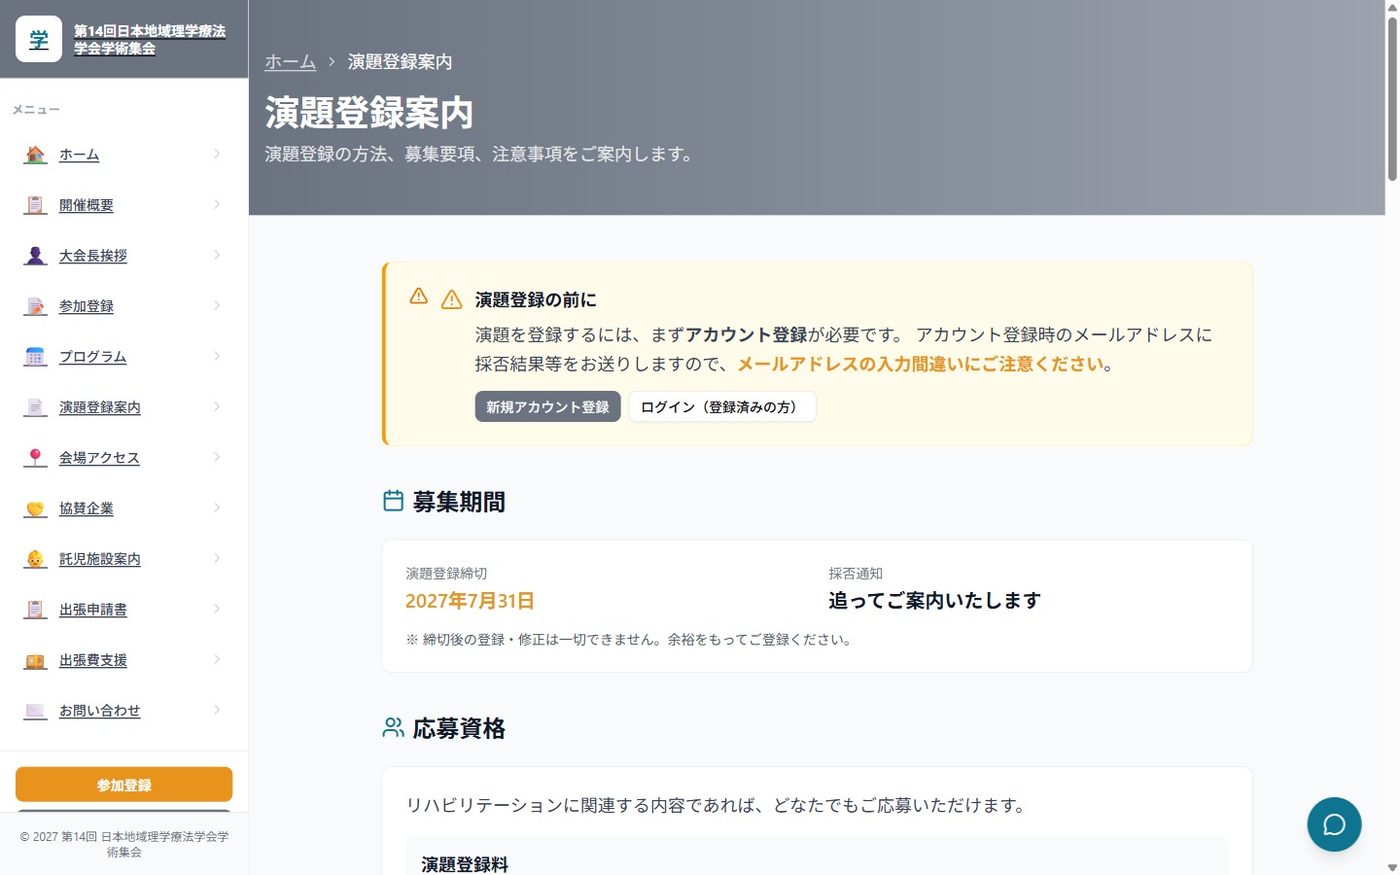Click the 第14回日本地域理学療法学会学術集会 site title link
Viewport: 1400px width, 875px height.
pyautogui.click(x=149, y=39)
